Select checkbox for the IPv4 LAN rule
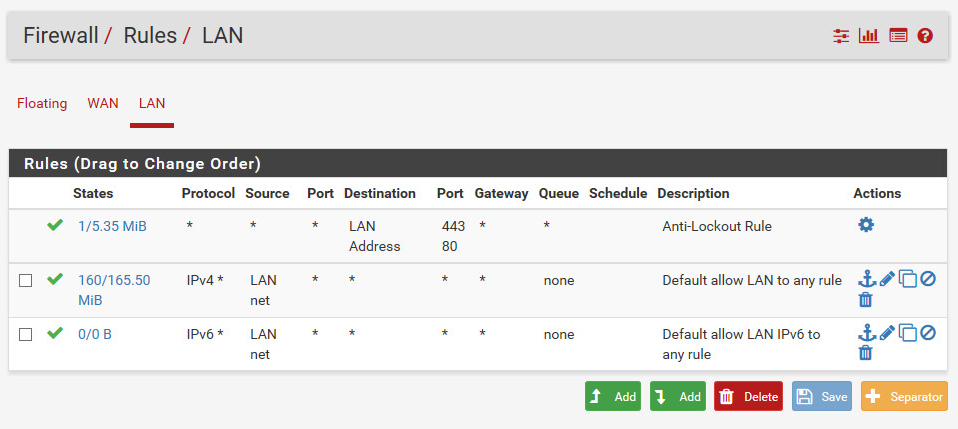 coord(25,280)
